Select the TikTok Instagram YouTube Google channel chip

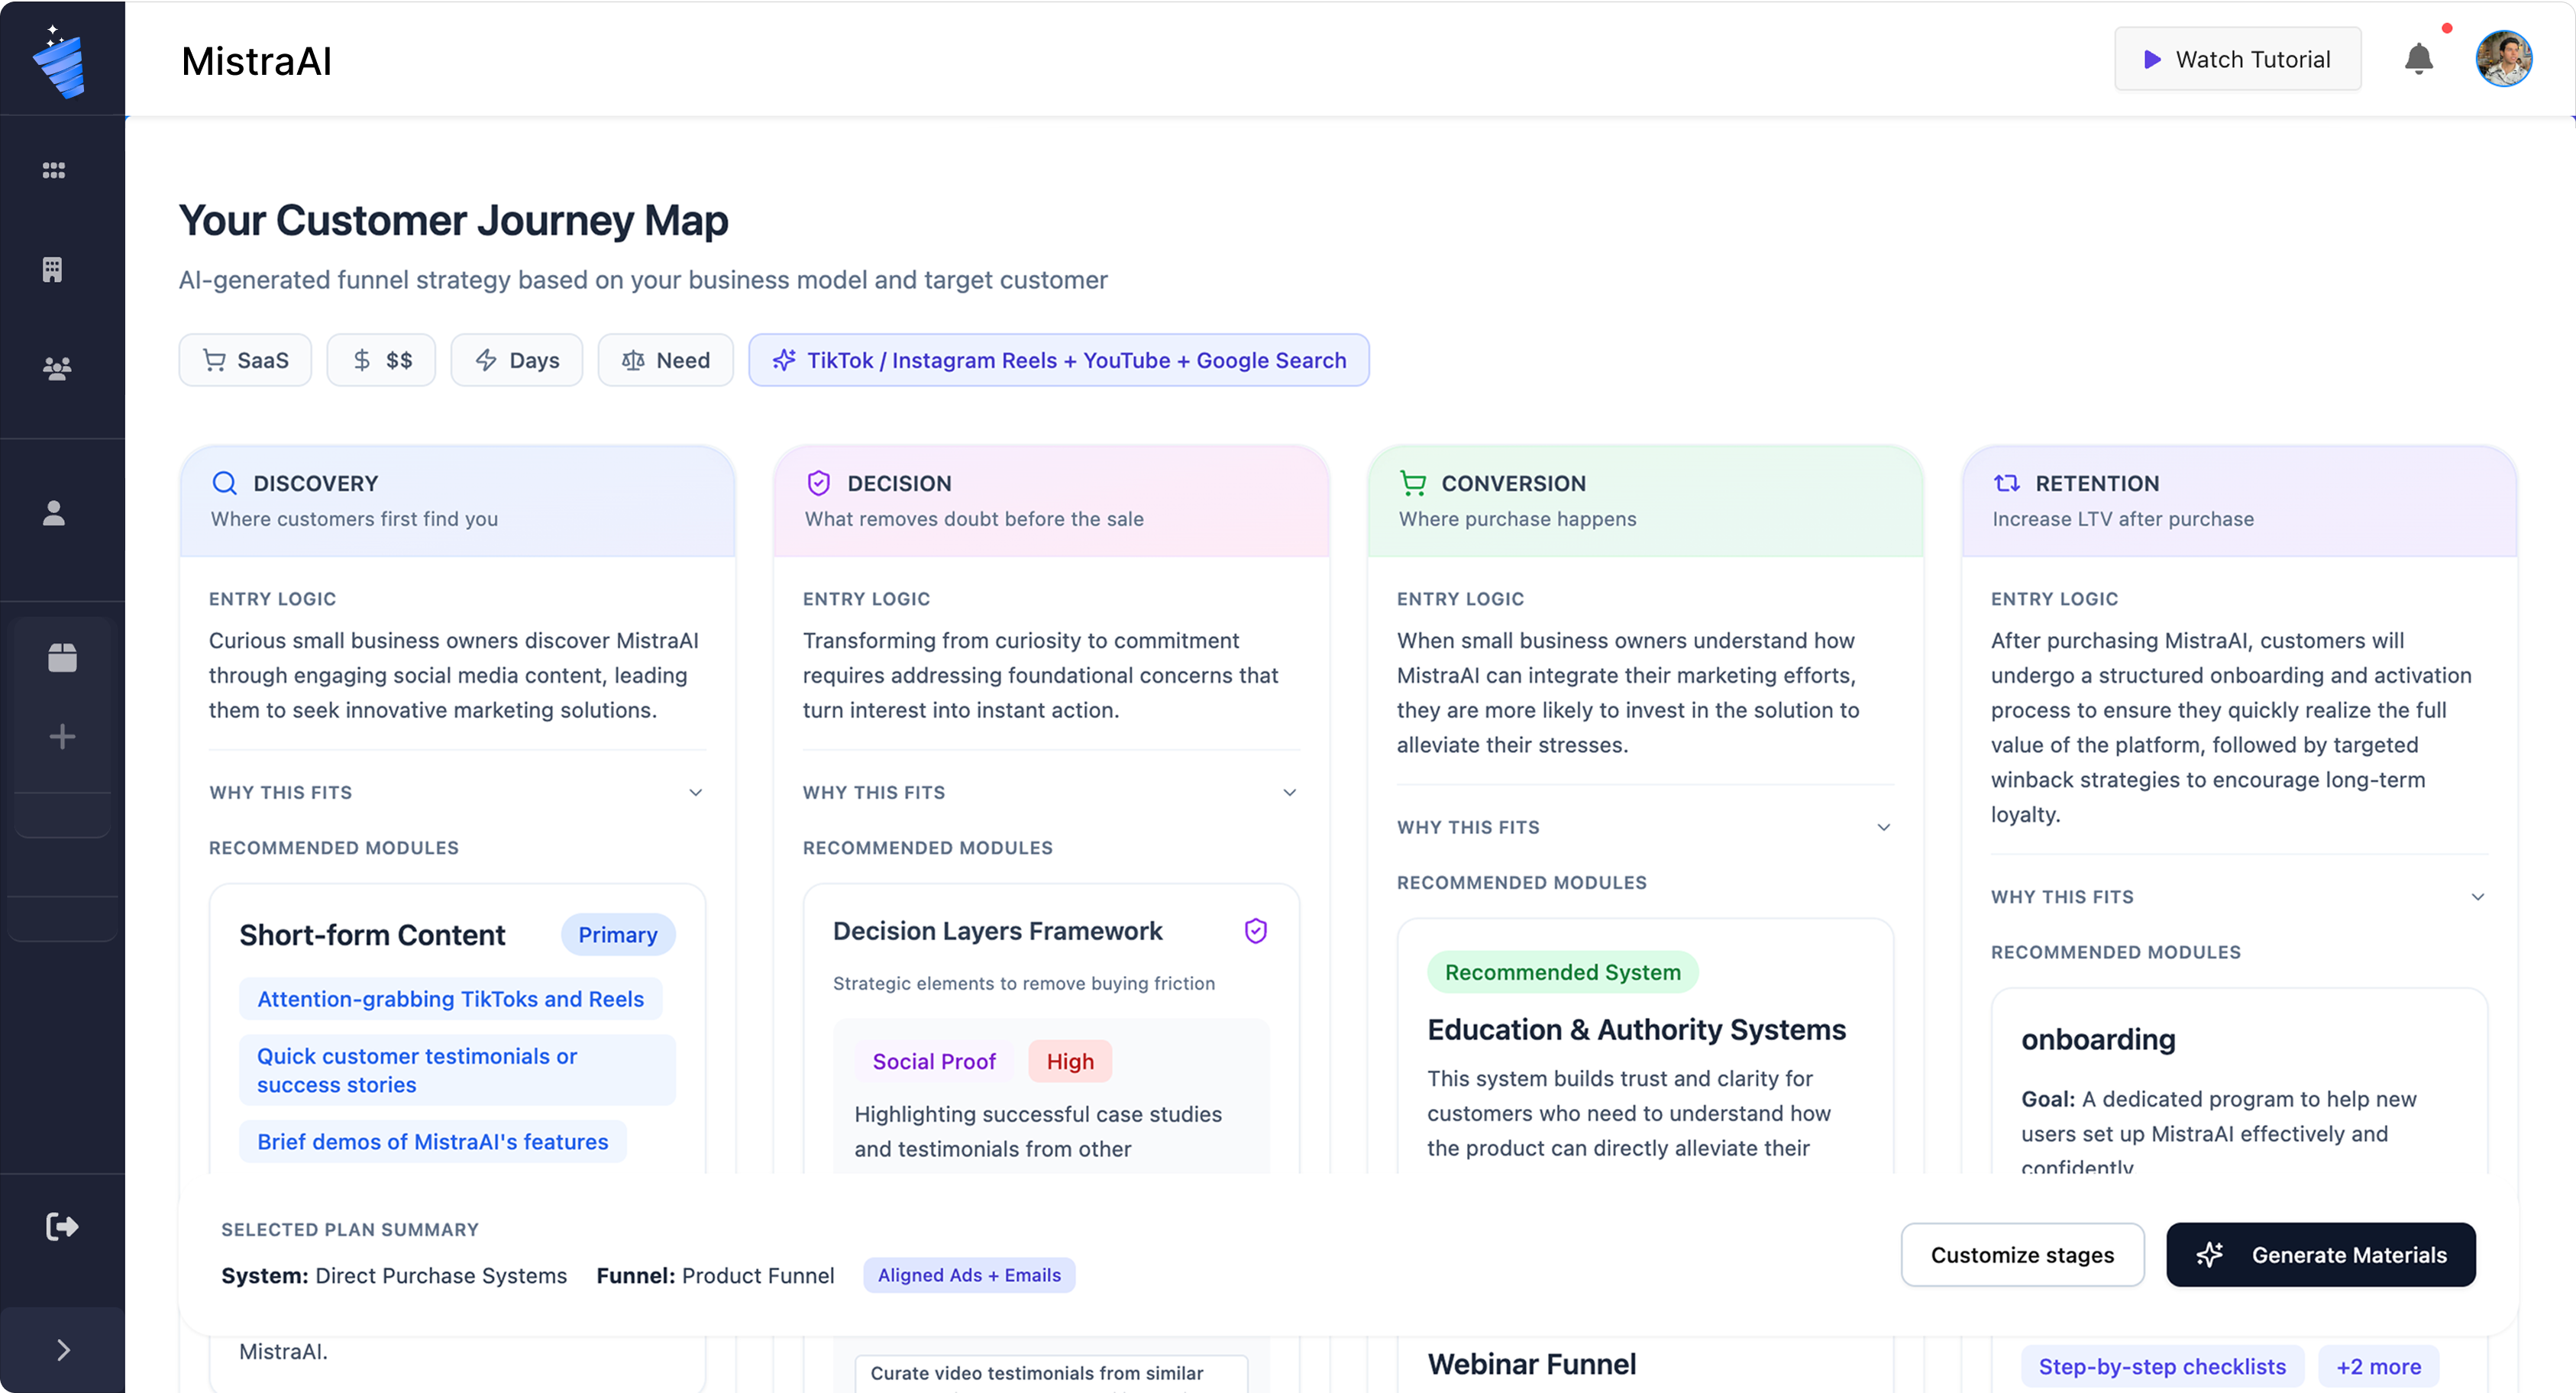coord(1058,360)
